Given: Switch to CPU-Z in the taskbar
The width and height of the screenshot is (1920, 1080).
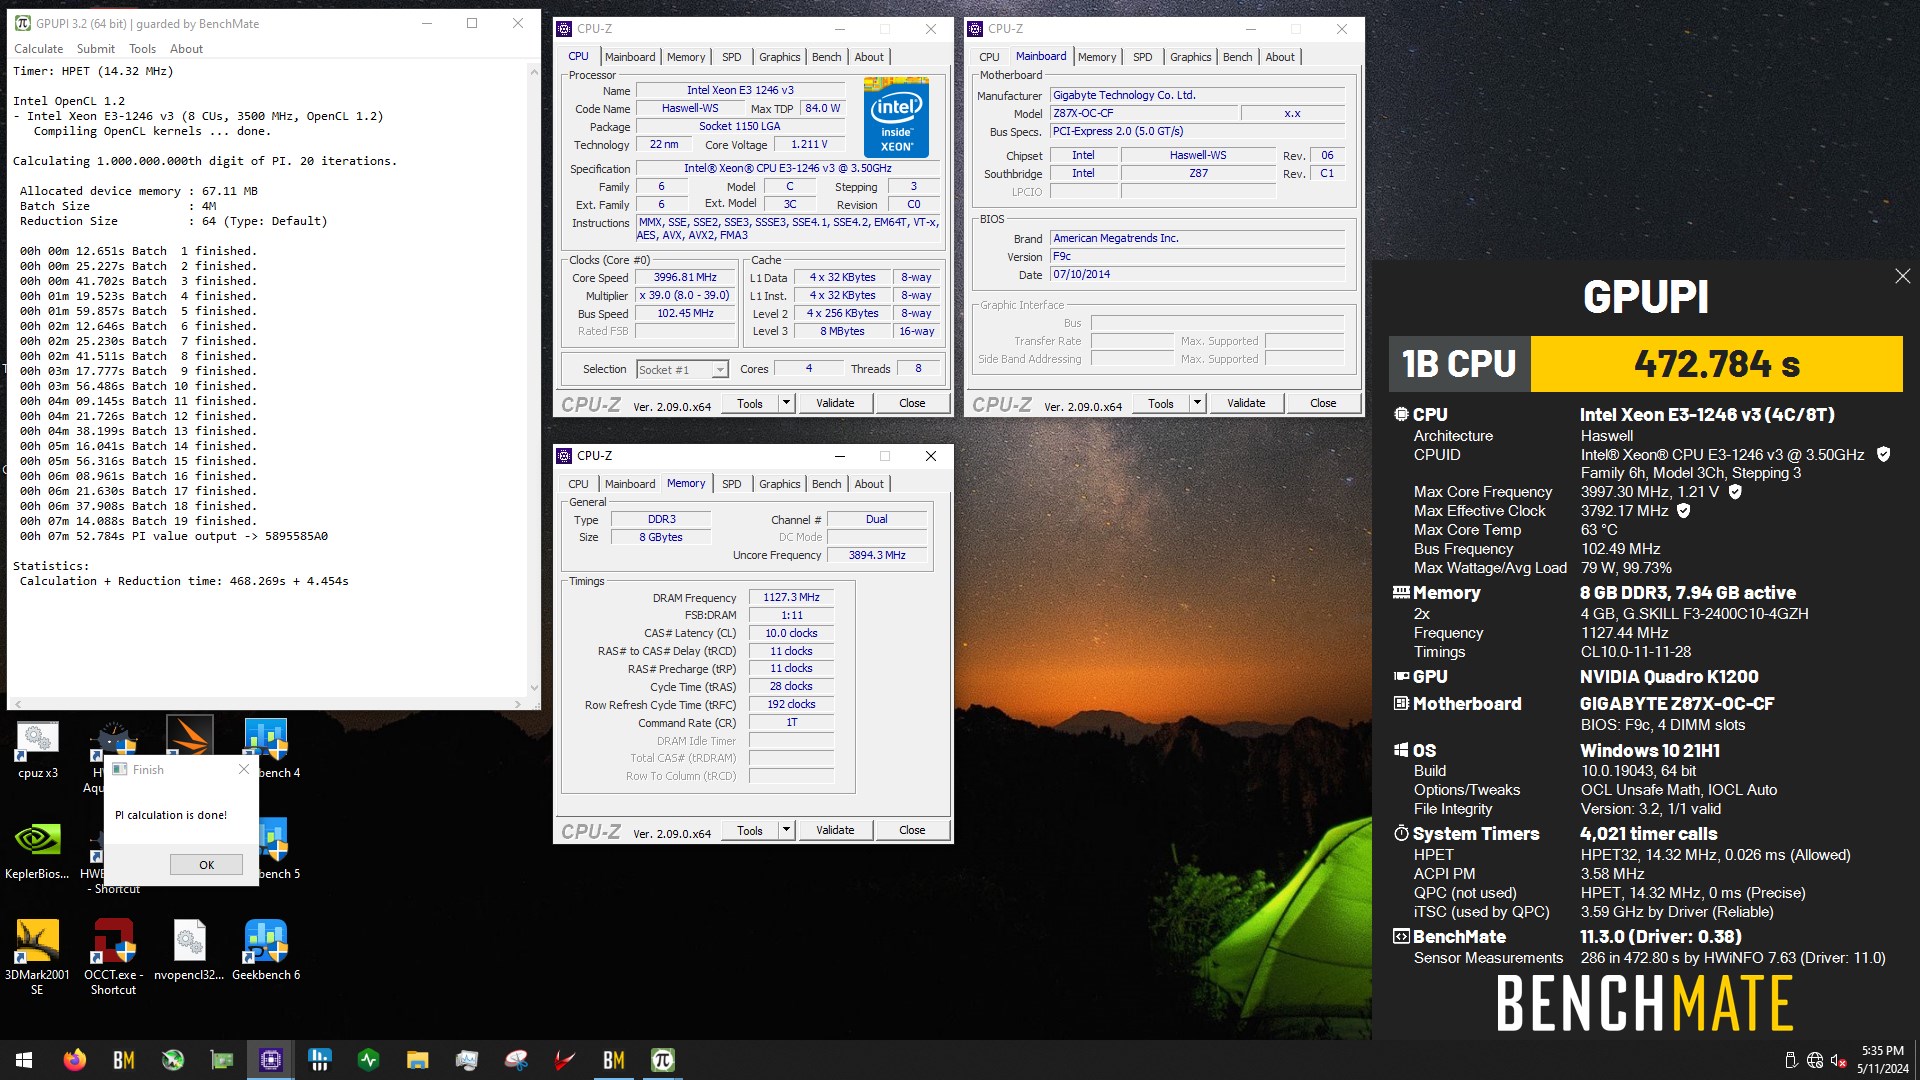Looking at the screenshot, I should [271, 1060].
